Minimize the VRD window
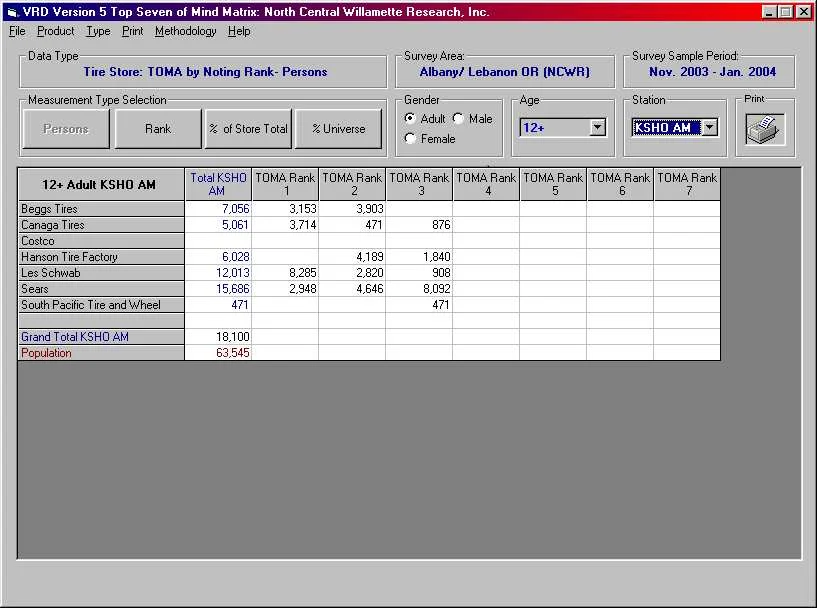Screen dimensions: 817x608 [769, 11]
